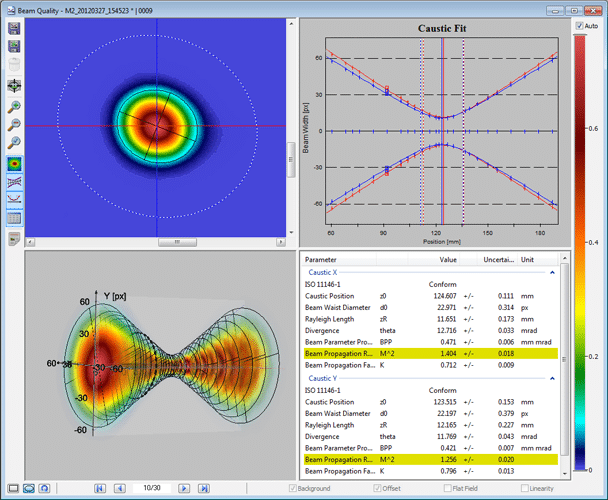Click the refresh rotate icon in bottom bar
The image size is (608, 500).
coord(44,488)
